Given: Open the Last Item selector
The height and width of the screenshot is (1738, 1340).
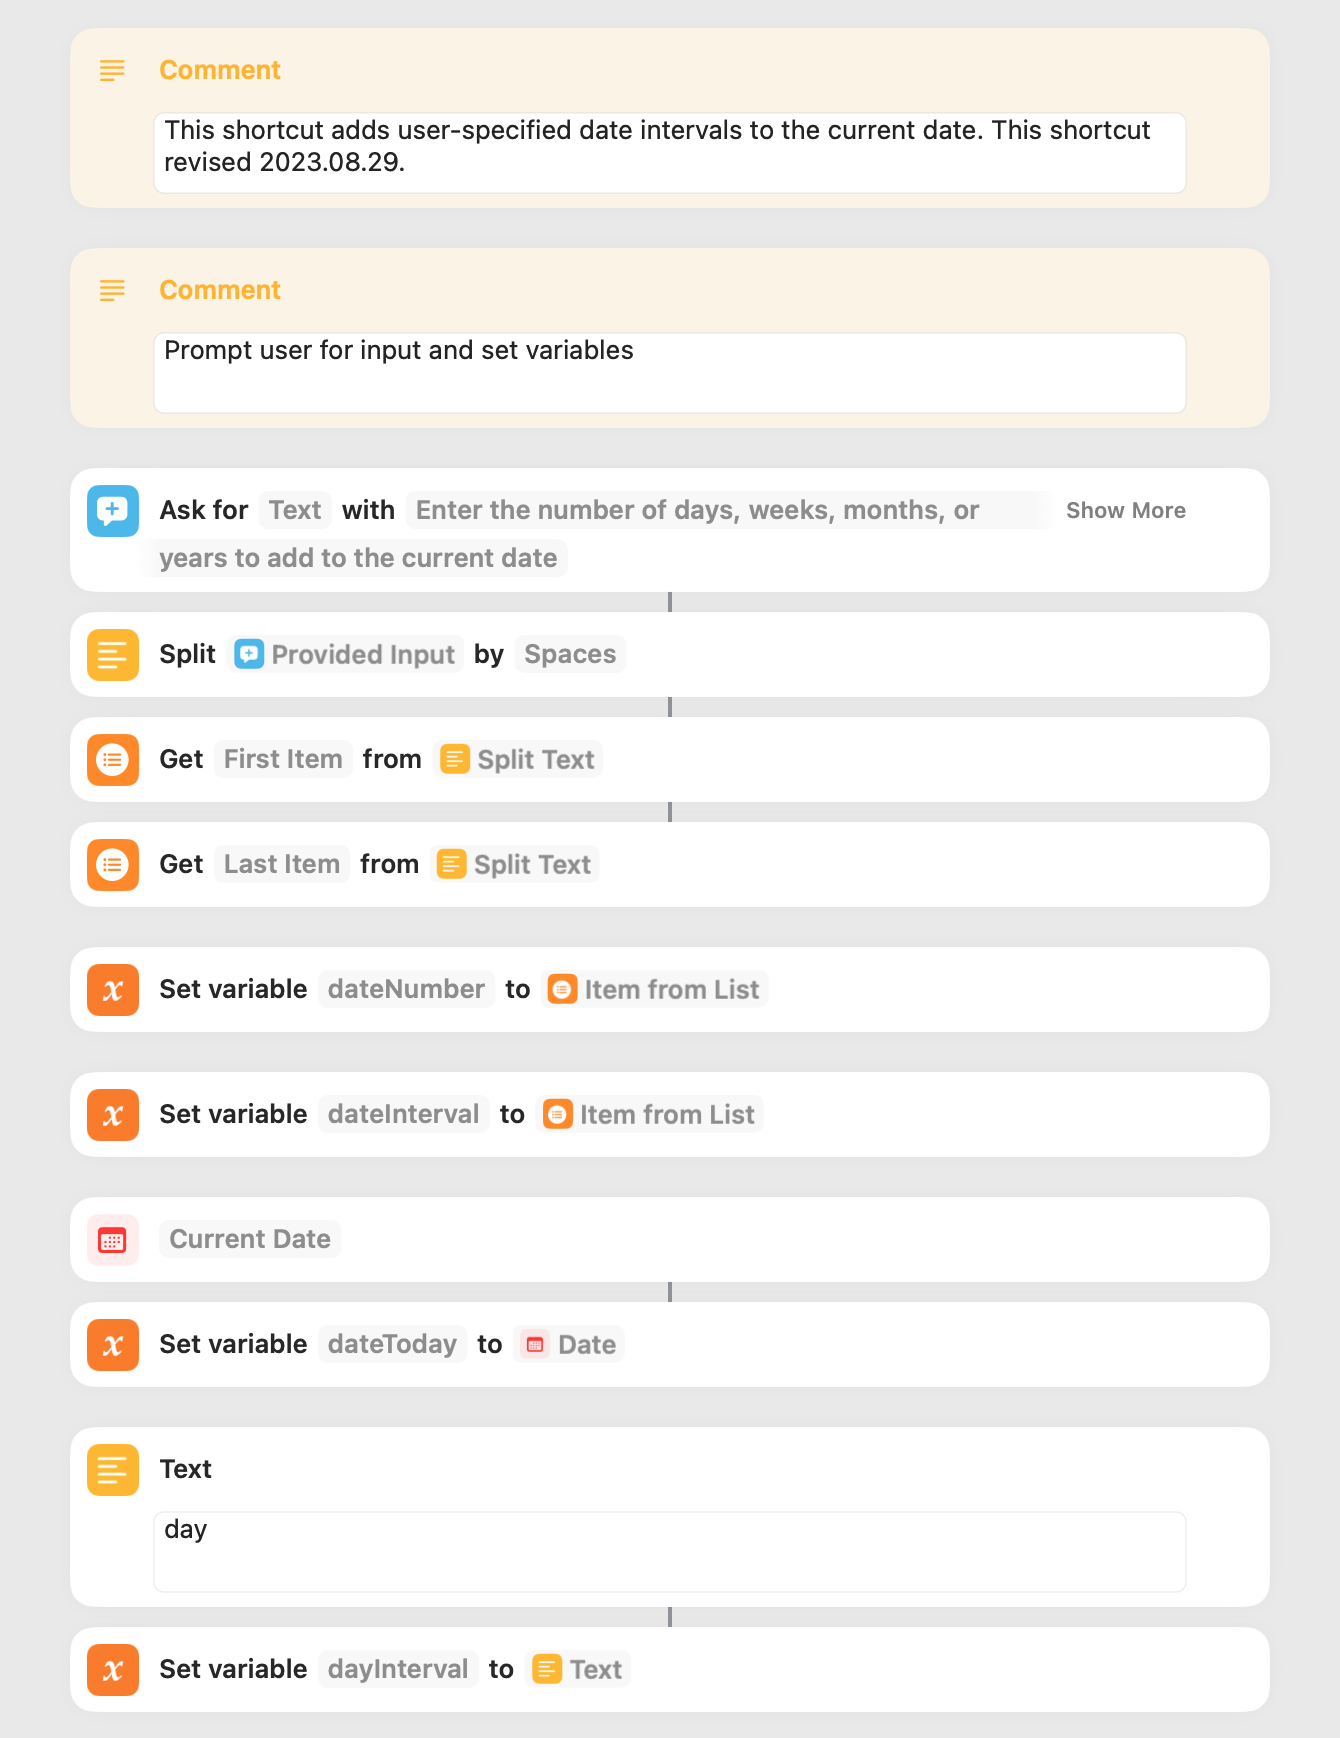Looking at the screenshot, I should (282, 864).
